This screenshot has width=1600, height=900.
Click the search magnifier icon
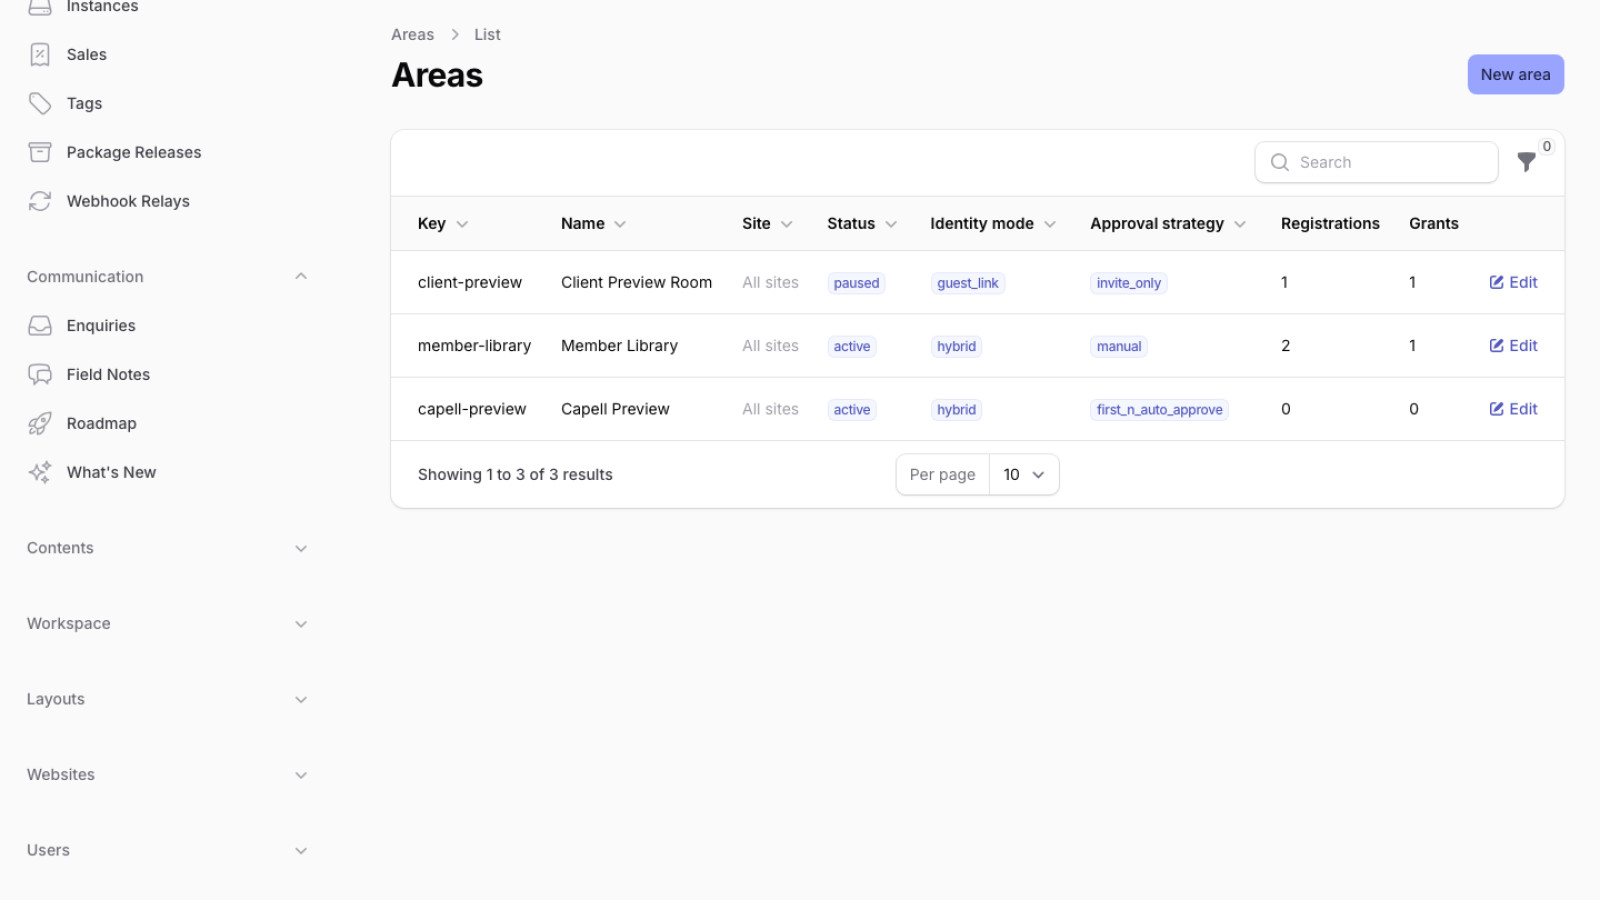pos(1279,162)
